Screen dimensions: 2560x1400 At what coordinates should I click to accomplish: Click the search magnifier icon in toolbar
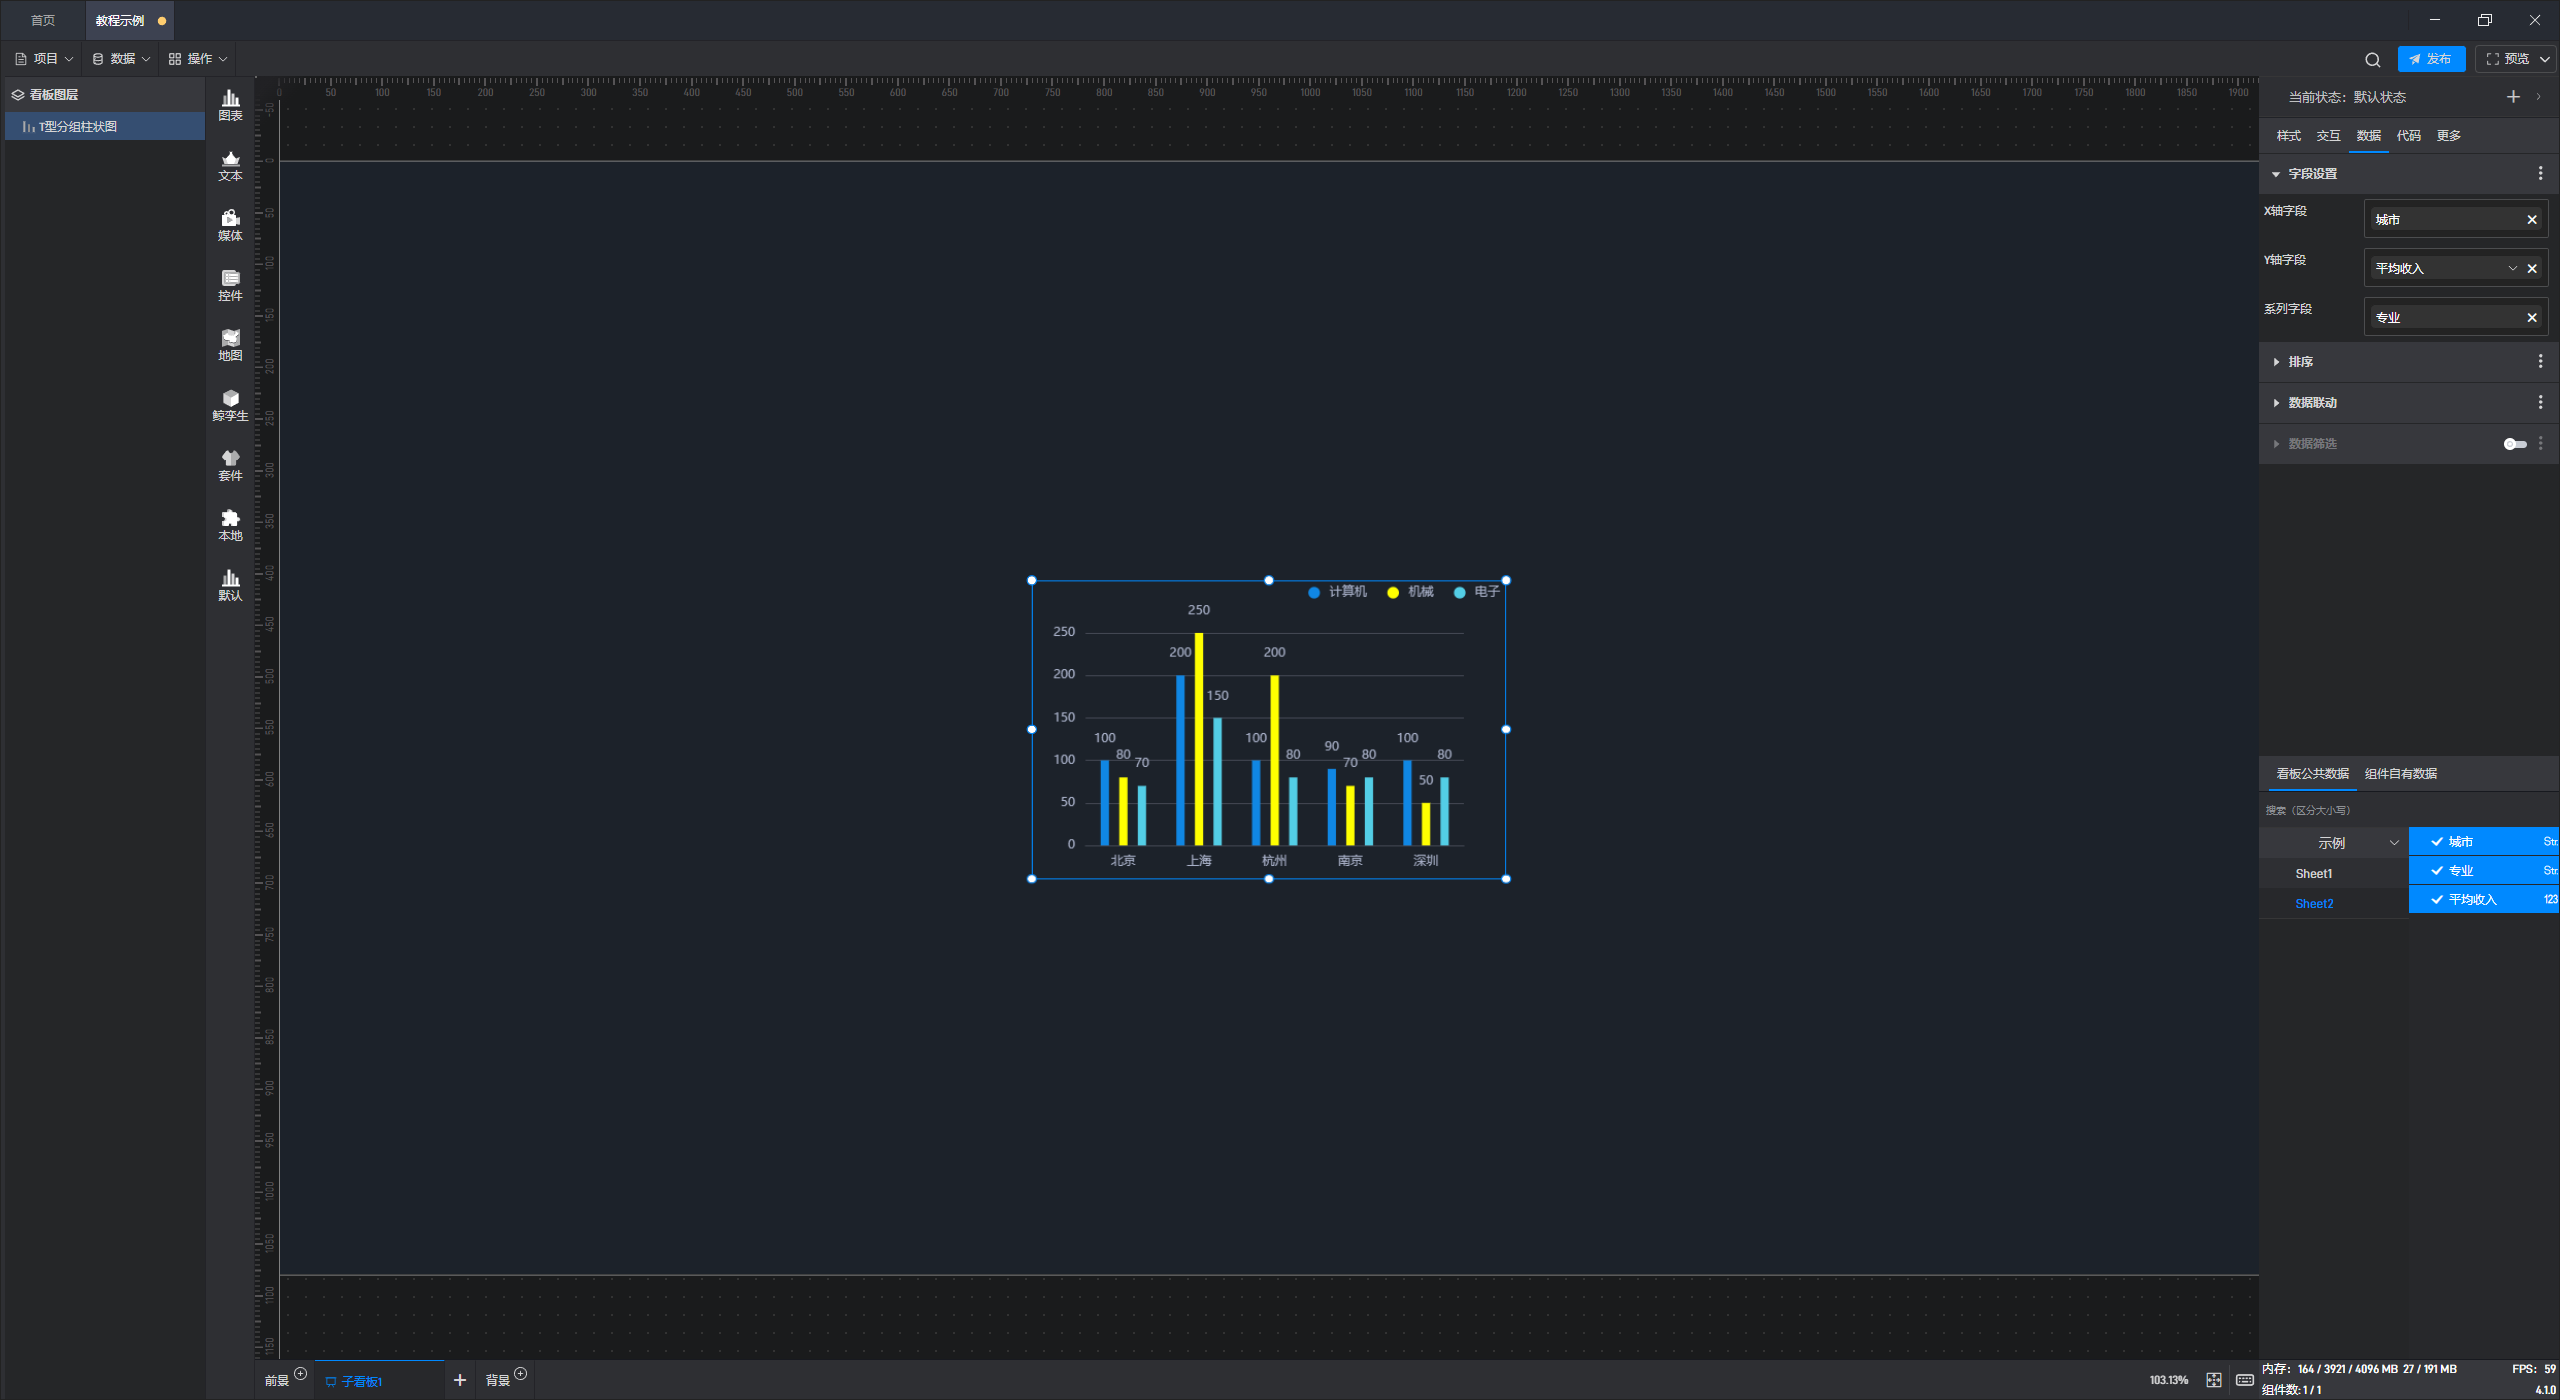[2372, 59]
